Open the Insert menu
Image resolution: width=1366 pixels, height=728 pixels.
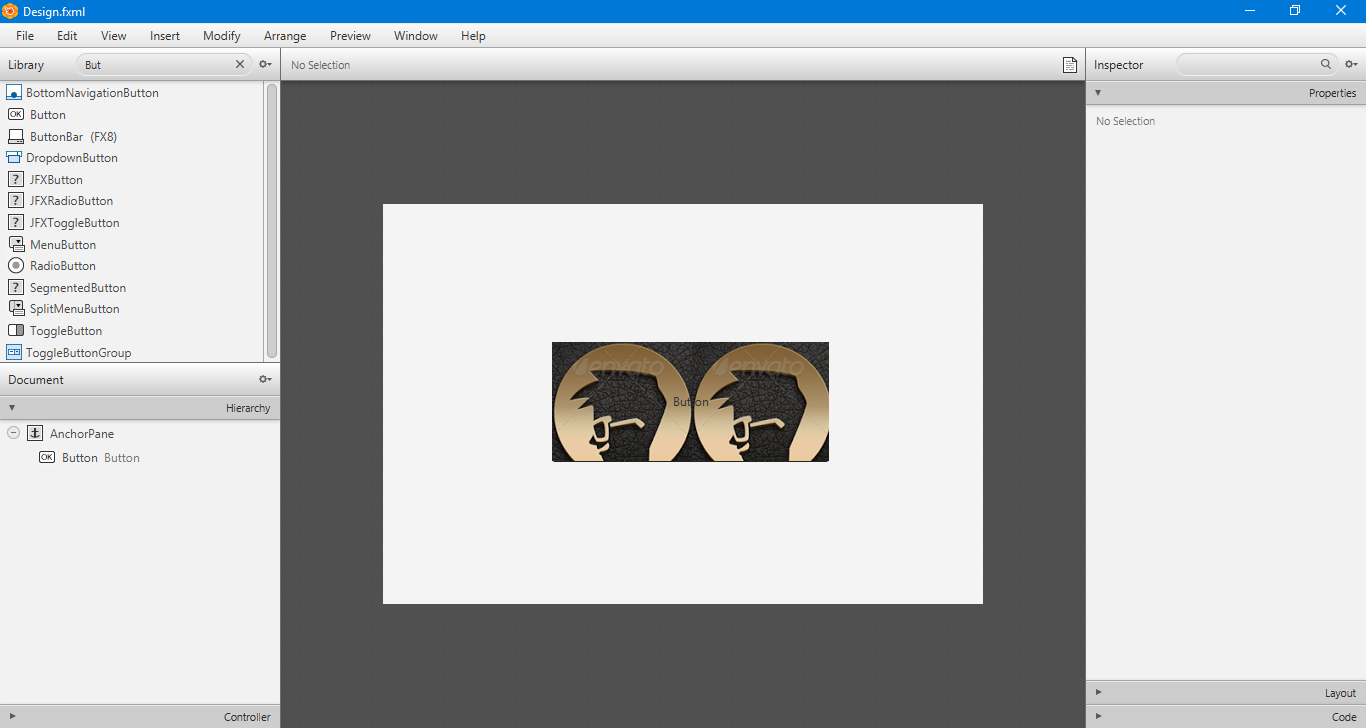coord(165,35)
